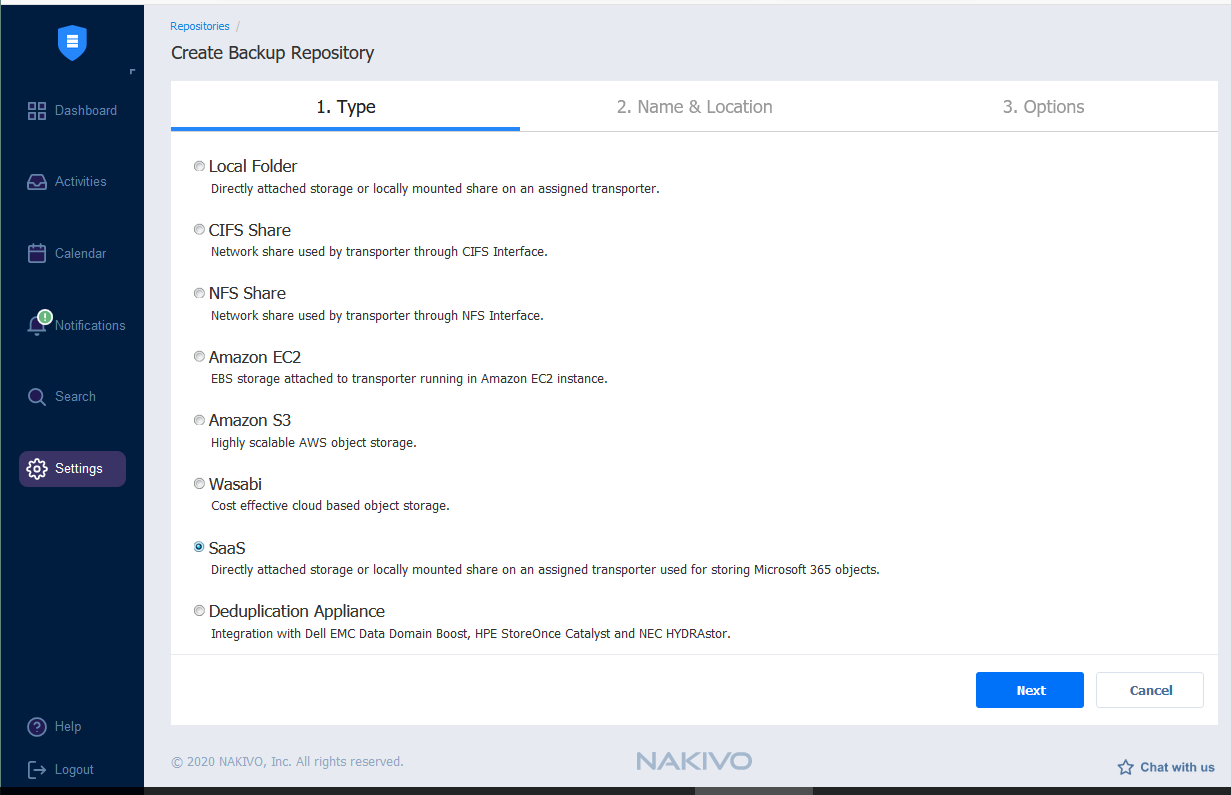The height and width of the screenshot is (795, 1231).
Task: Click the NAKIVO shield logo icon
Action: [72, 43]
